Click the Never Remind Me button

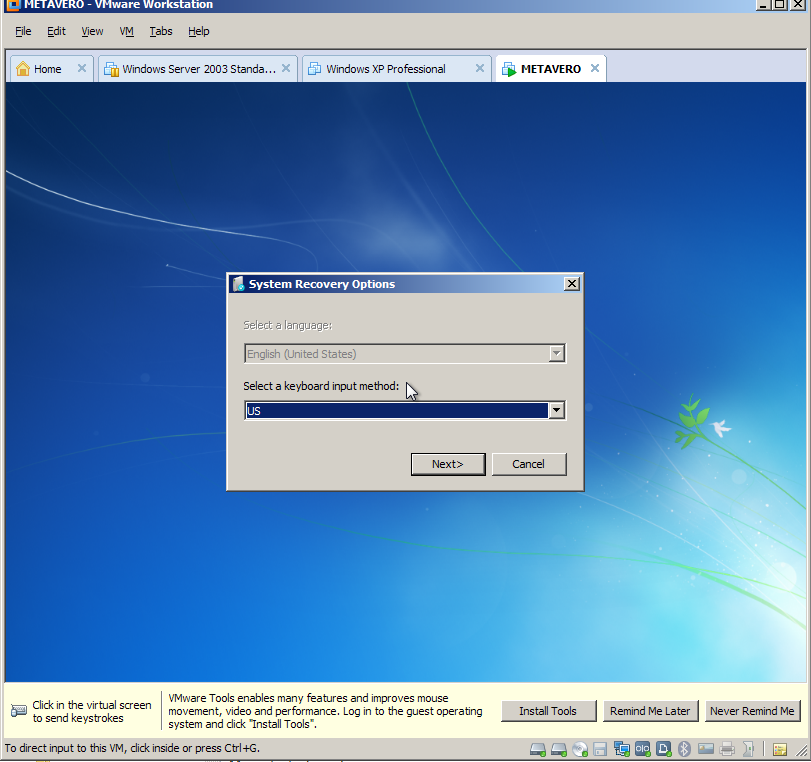click(x=753, y=711)
